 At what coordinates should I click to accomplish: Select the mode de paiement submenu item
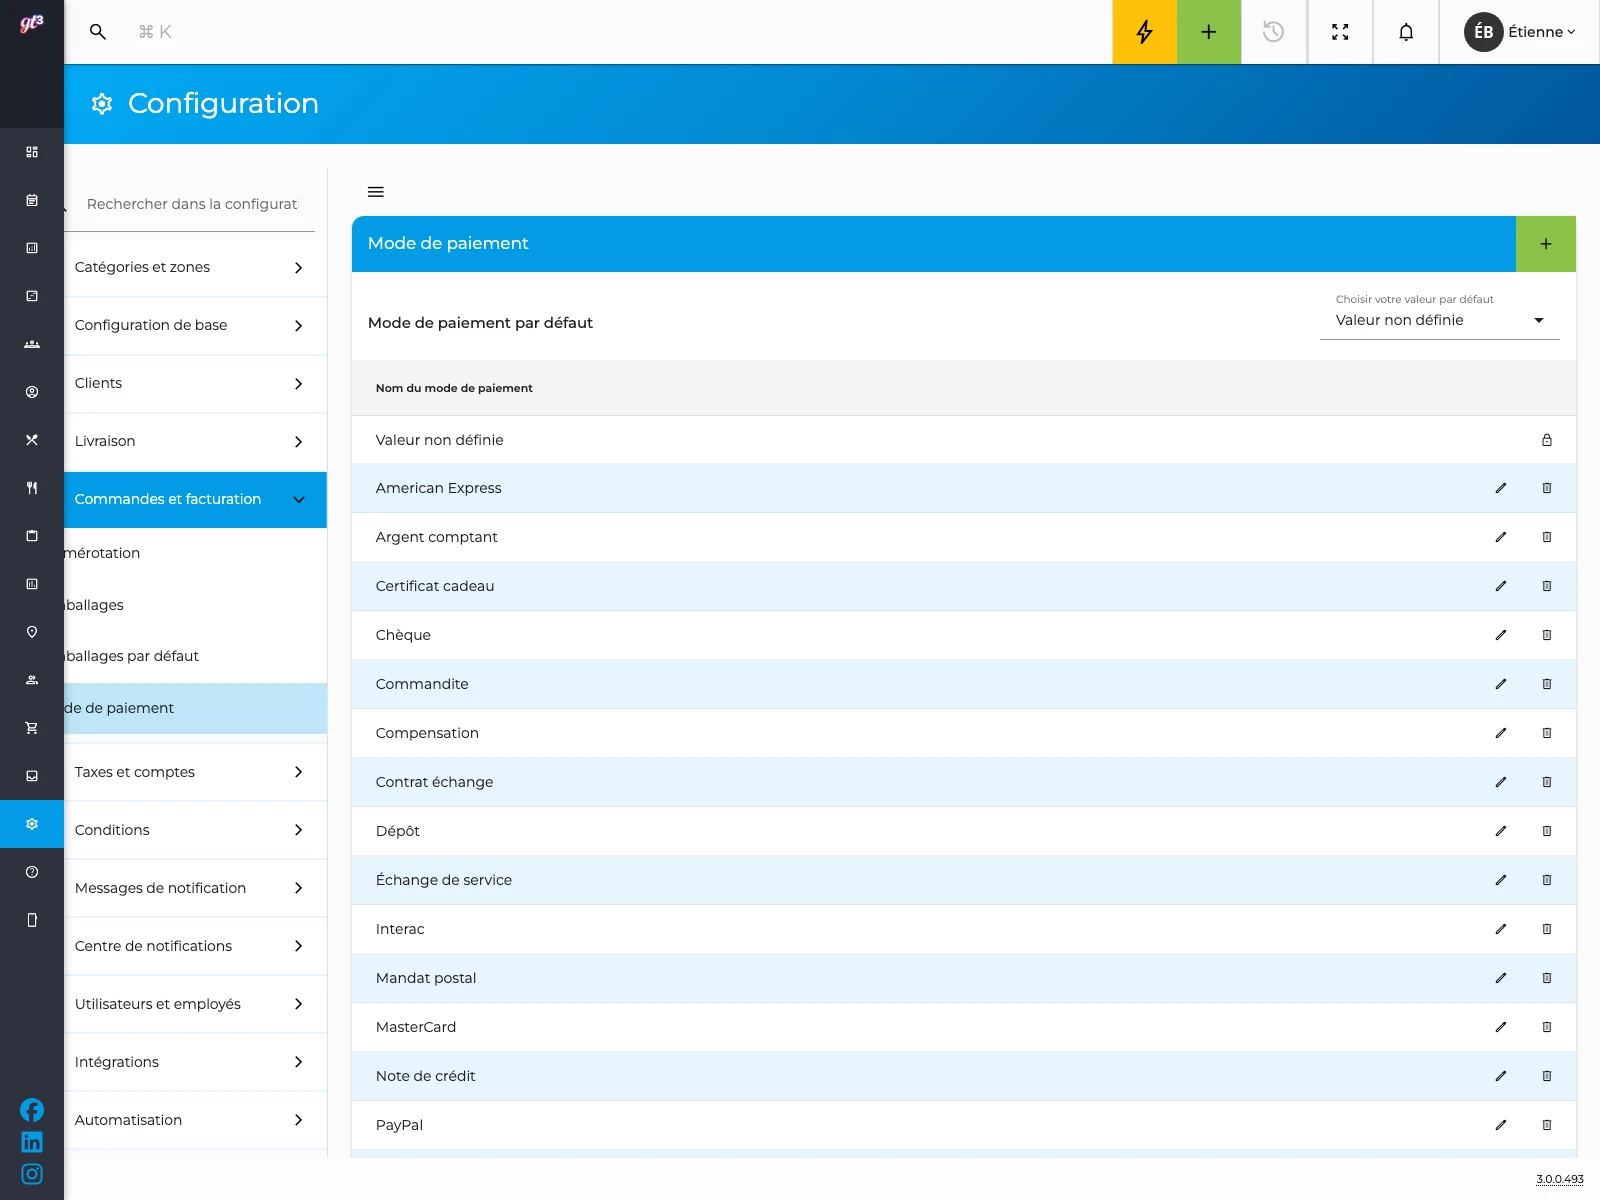point(195,708)
